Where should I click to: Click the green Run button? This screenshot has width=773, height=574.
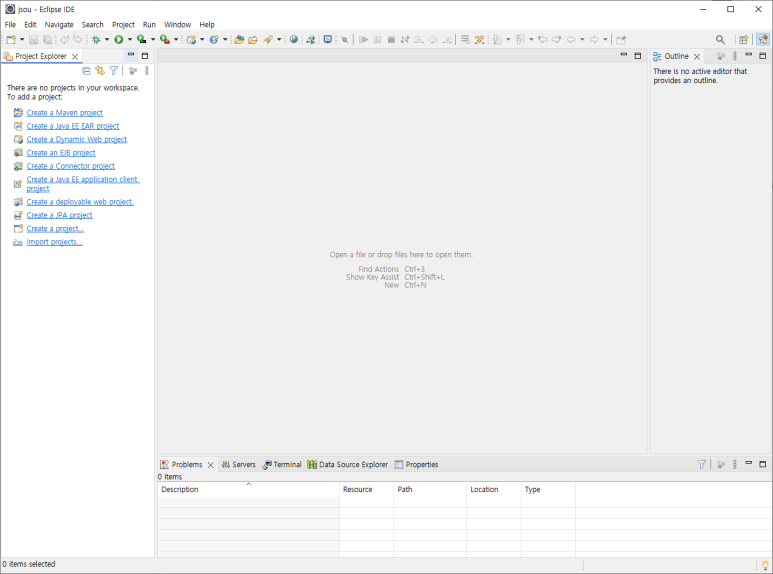[x=119, y=39]
